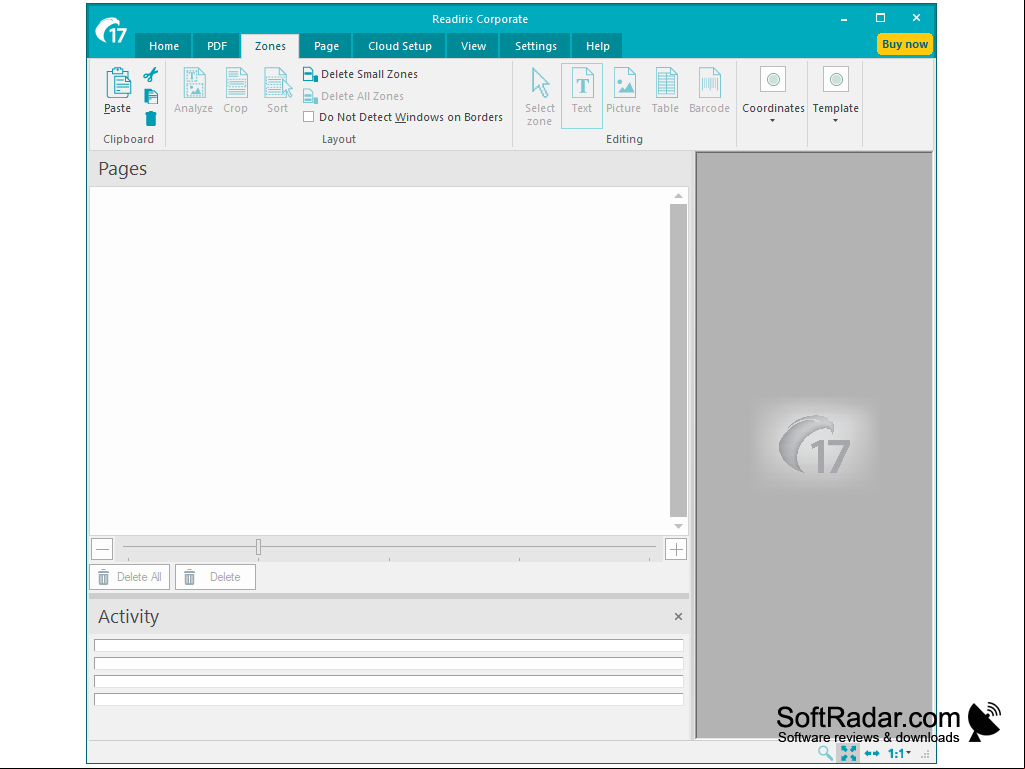Viewport: 1025px width, 769px height.
Task: Click the Buy now button
Action: (x=905, y=44)
